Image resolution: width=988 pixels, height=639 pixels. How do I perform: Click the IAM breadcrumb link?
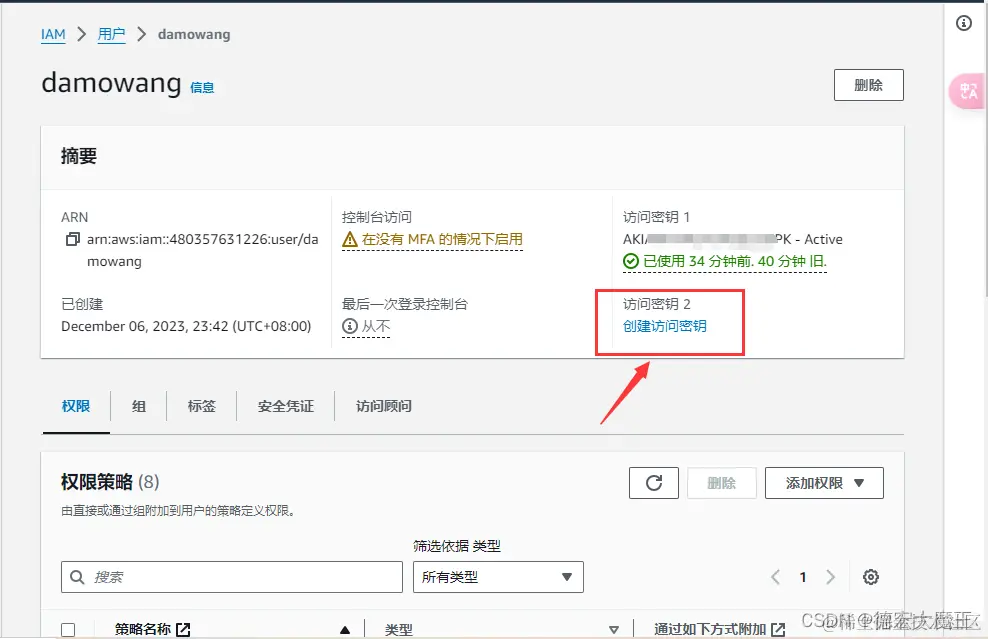point(53,34)
